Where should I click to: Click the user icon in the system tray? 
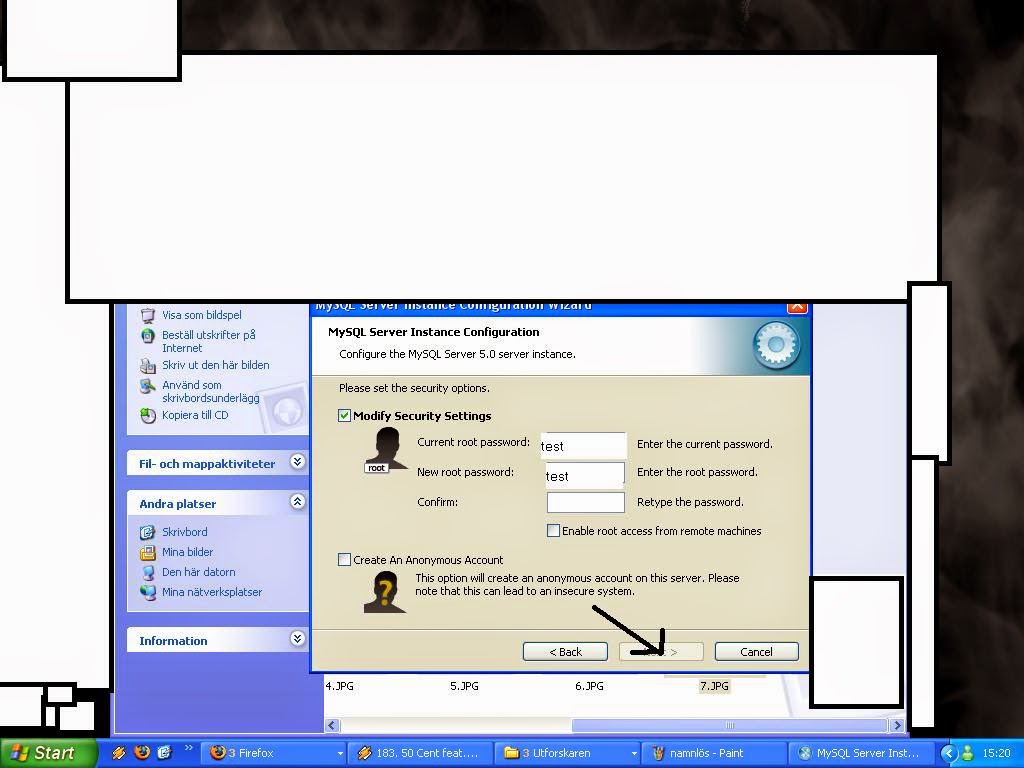coord(968,753)
